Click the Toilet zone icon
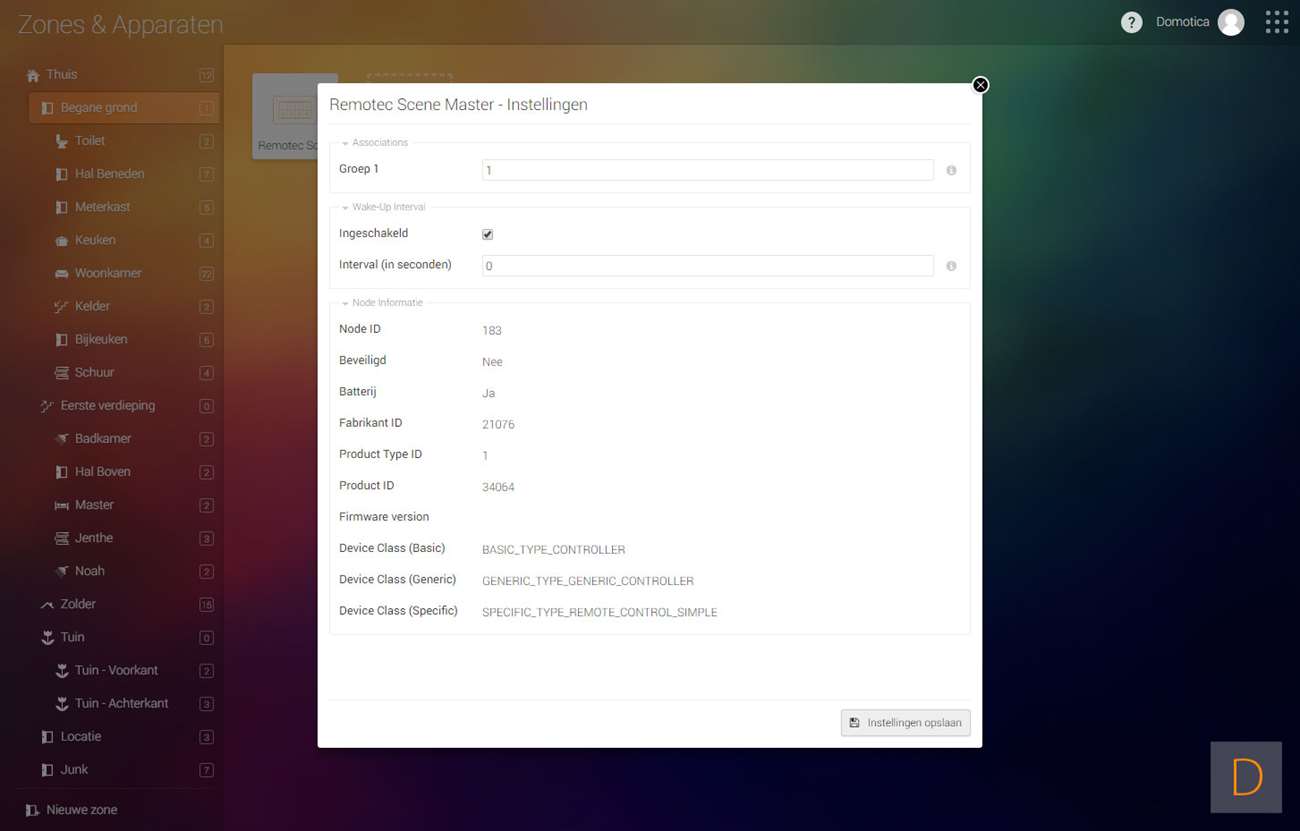 click(62, 142)
